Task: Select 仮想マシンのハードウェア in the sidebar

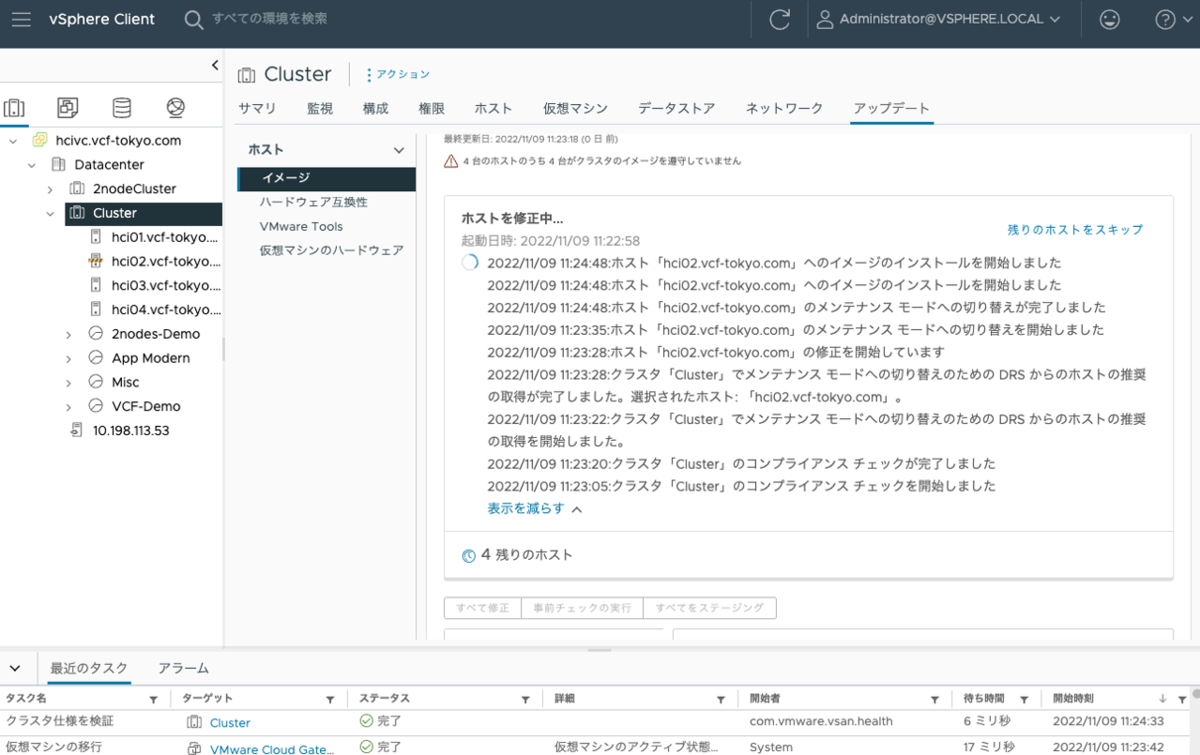Action: (331, 250)
